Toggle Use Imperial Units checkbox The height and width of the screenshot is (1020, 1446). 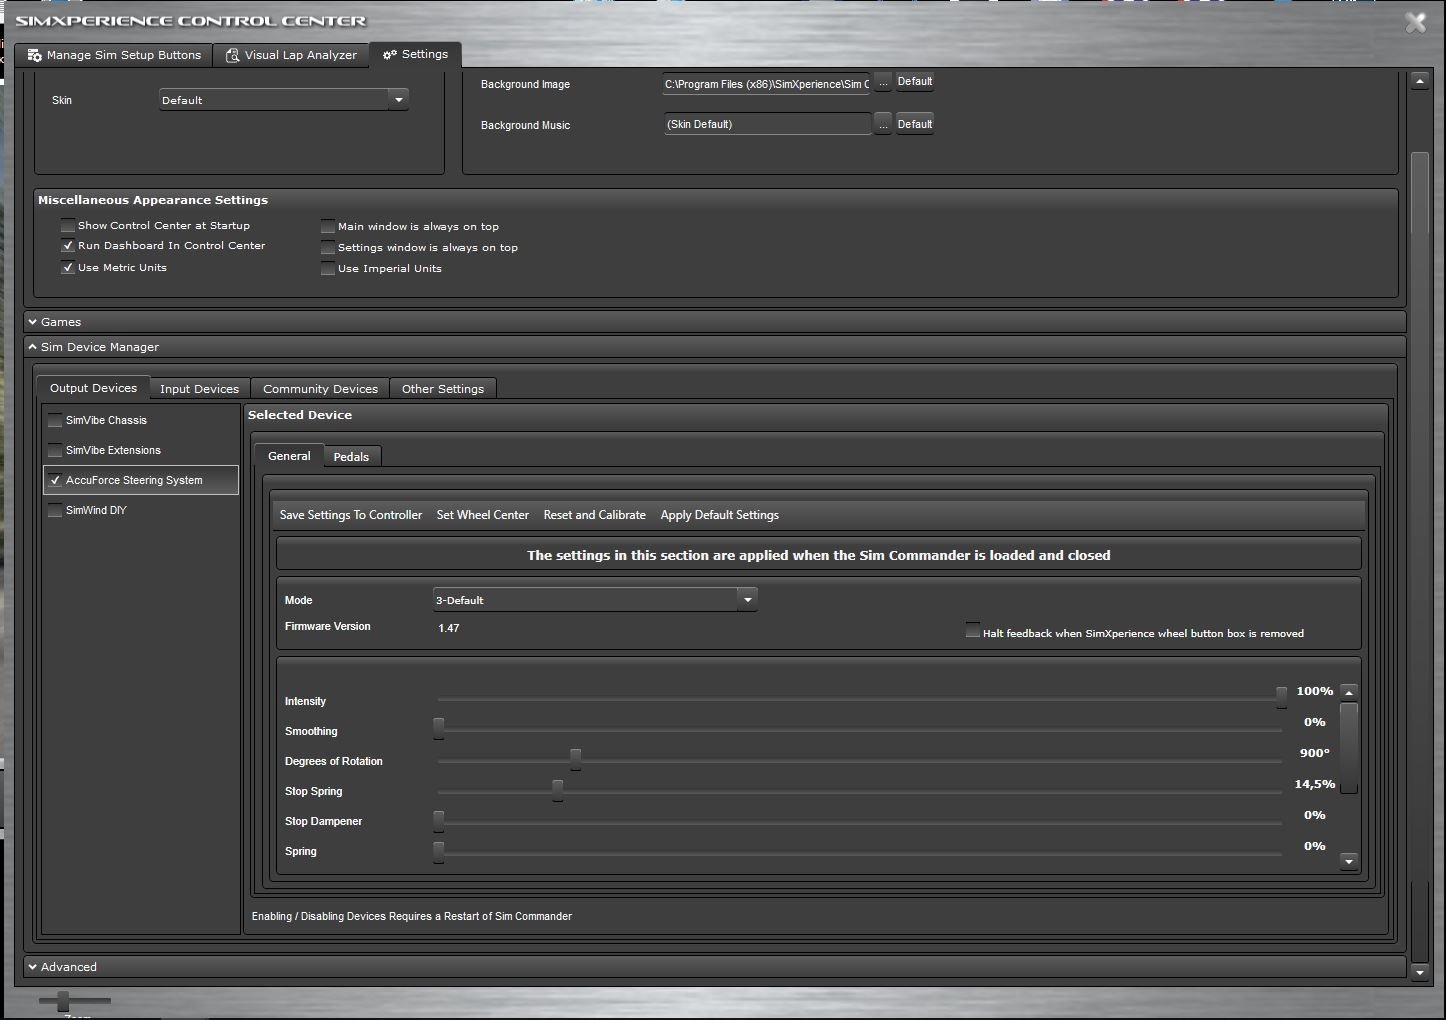point(328,269)
